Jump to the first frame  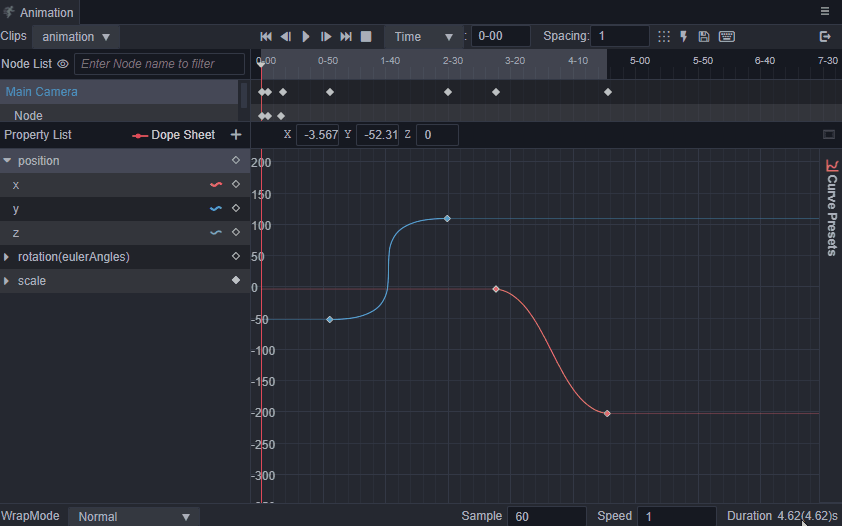[266, 37]
